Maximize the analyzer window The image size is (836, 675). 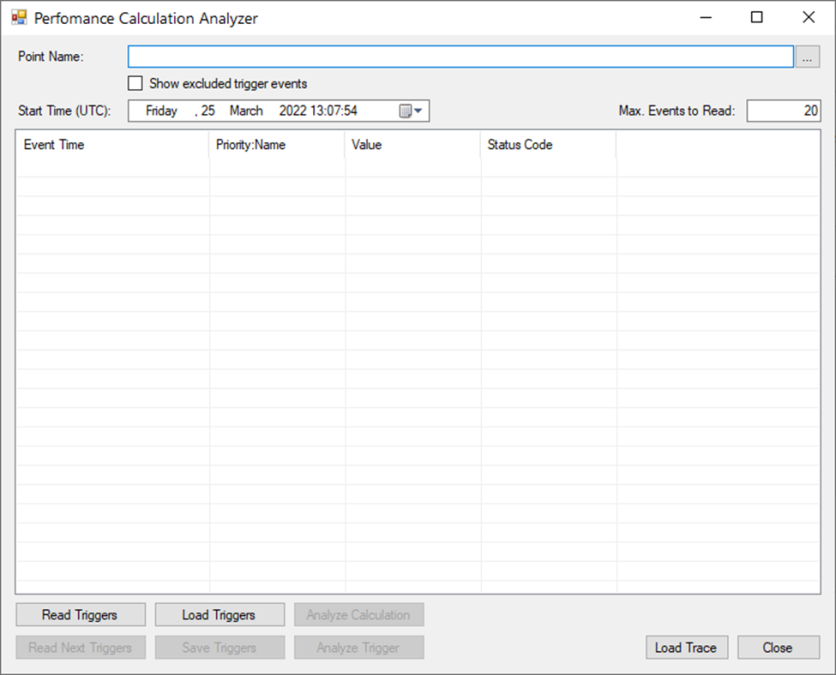tap(757, 17)
